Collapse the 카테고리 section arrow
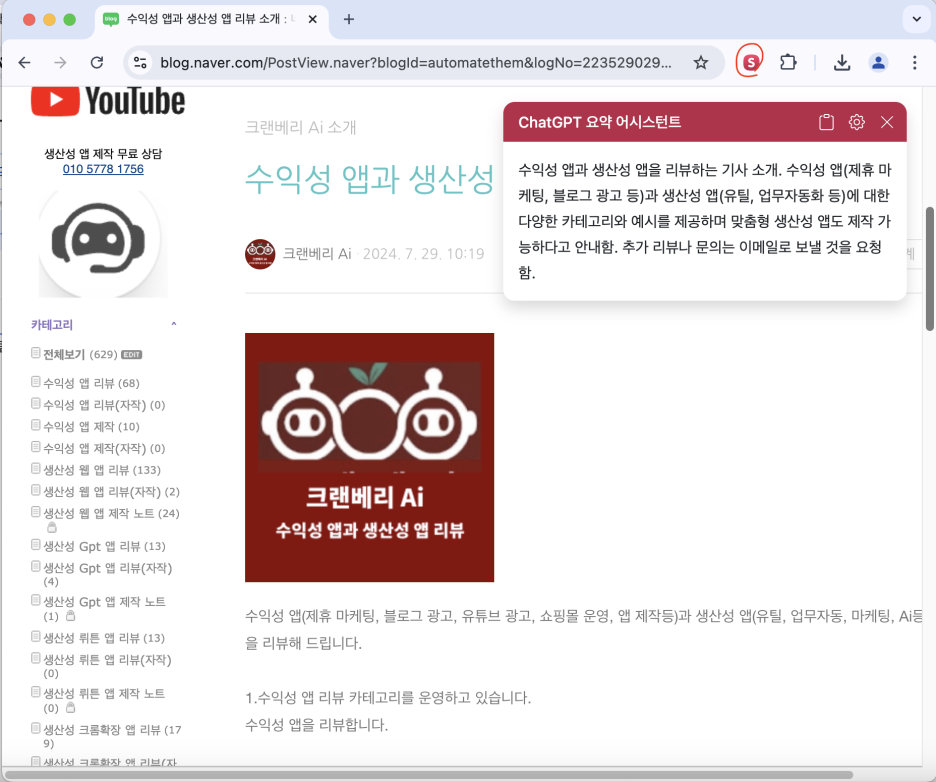Screen dimensions: 936x782 [x=174, y=324]
